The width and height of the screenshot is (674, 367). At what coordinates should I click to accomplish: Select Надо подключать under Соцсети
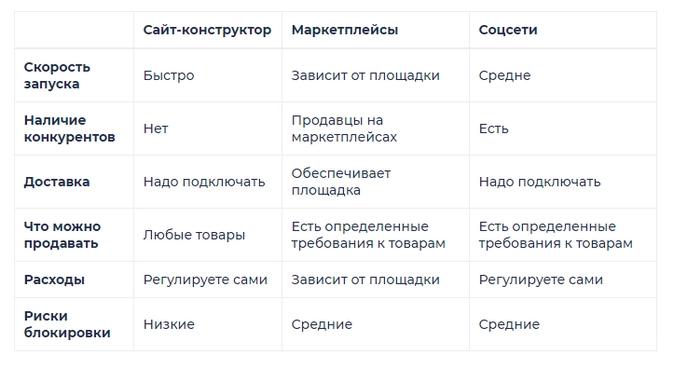click(540, 182)
